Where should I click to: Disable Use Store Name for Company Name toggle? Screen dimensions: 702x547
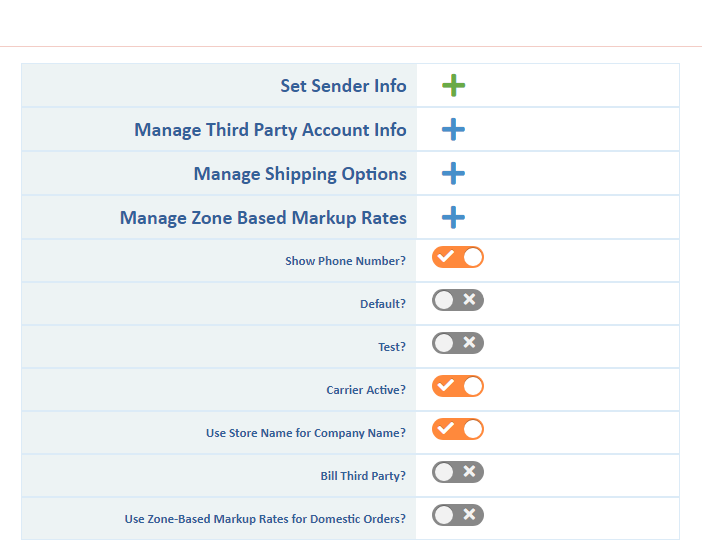[x=458, y=429]
